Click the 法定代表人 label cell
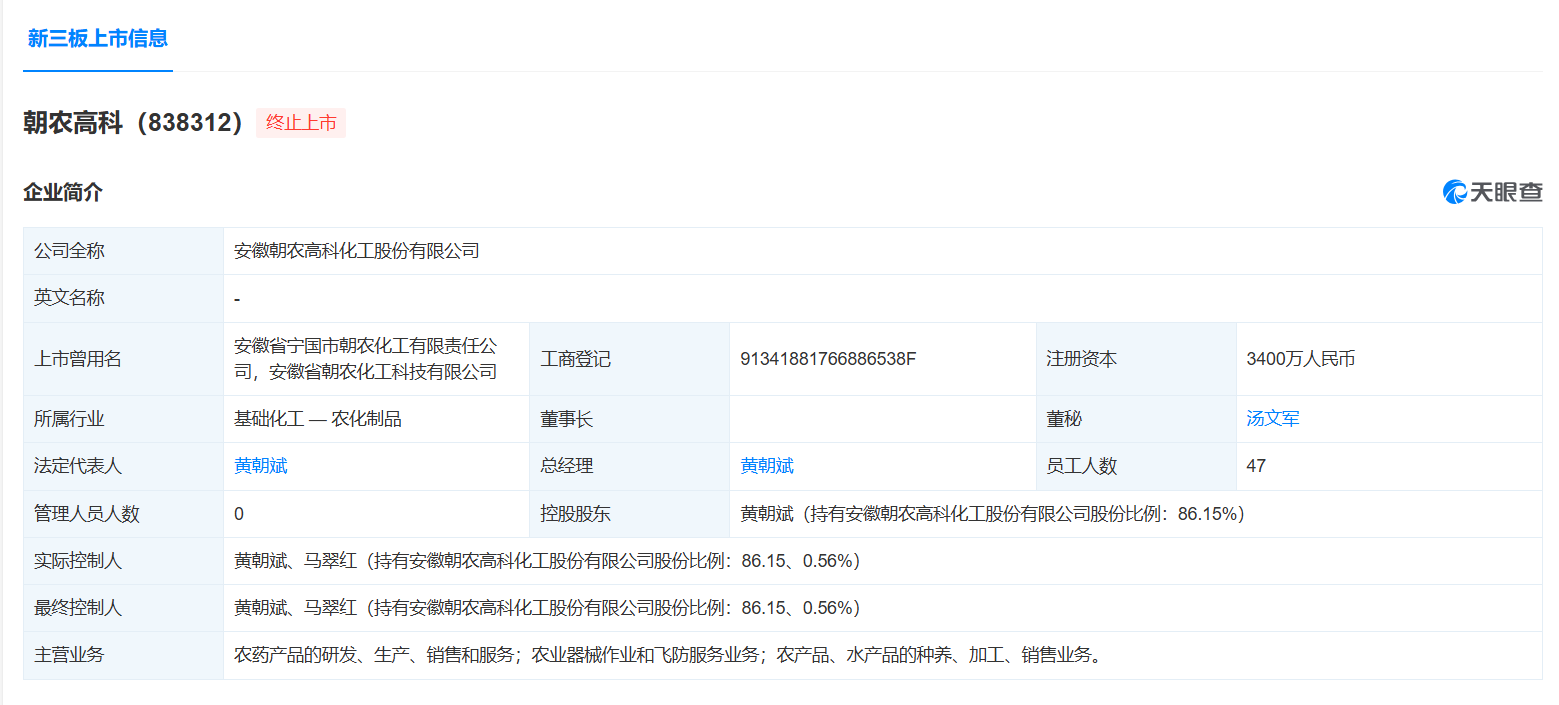 click(123, 466)
